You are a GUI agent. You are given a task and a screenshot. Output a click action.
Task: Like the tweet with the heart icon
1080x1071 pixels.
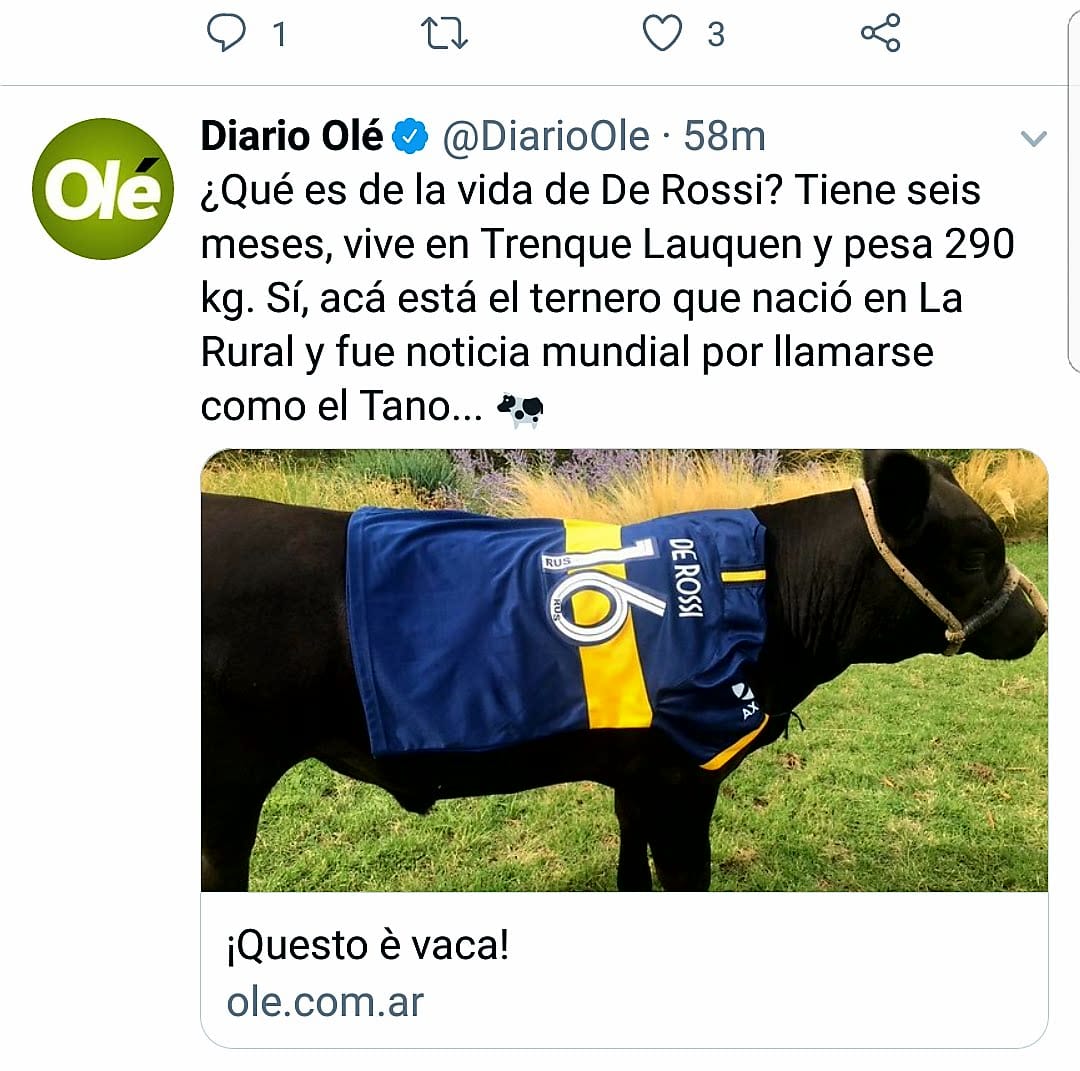click(x=661, y=33)
